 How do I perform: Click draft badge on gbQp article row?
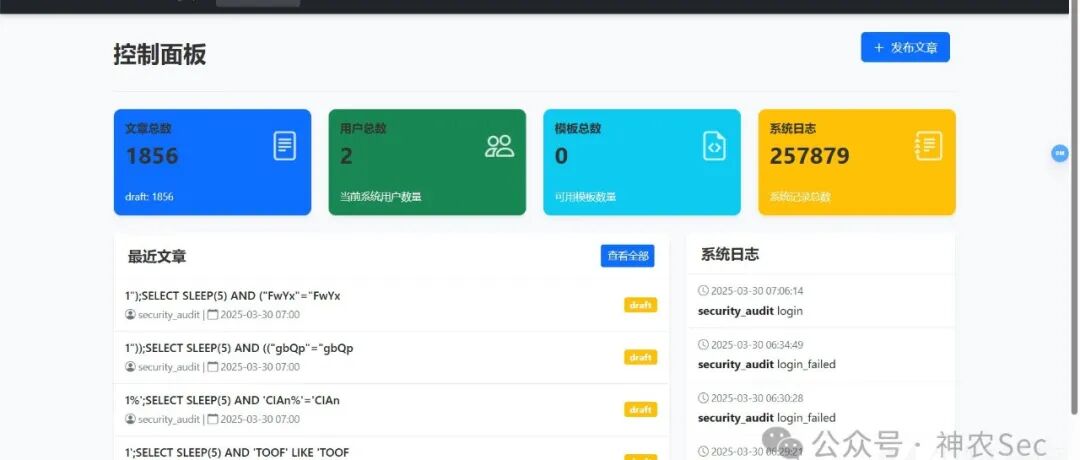[641, 357]
